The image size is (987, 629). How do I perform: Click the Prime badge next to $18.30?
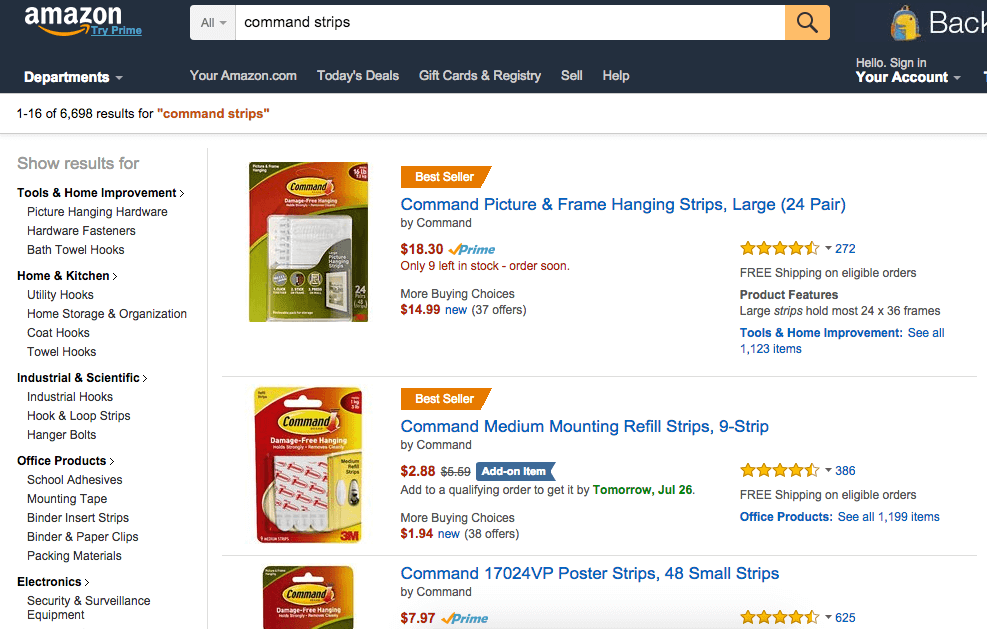[x=472, y=249]
